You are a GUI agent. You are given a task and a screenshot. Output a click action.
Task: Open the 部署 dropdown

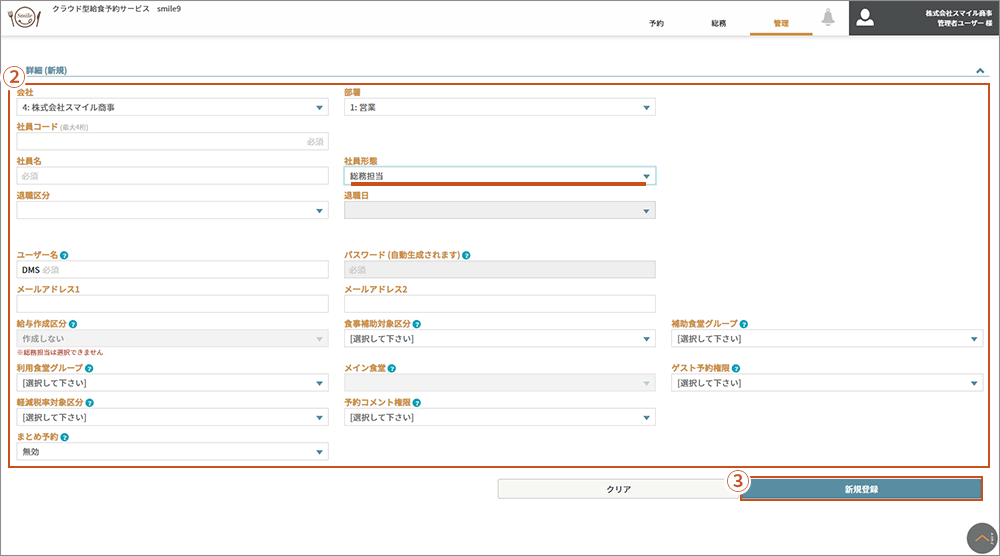pos(499,107)
